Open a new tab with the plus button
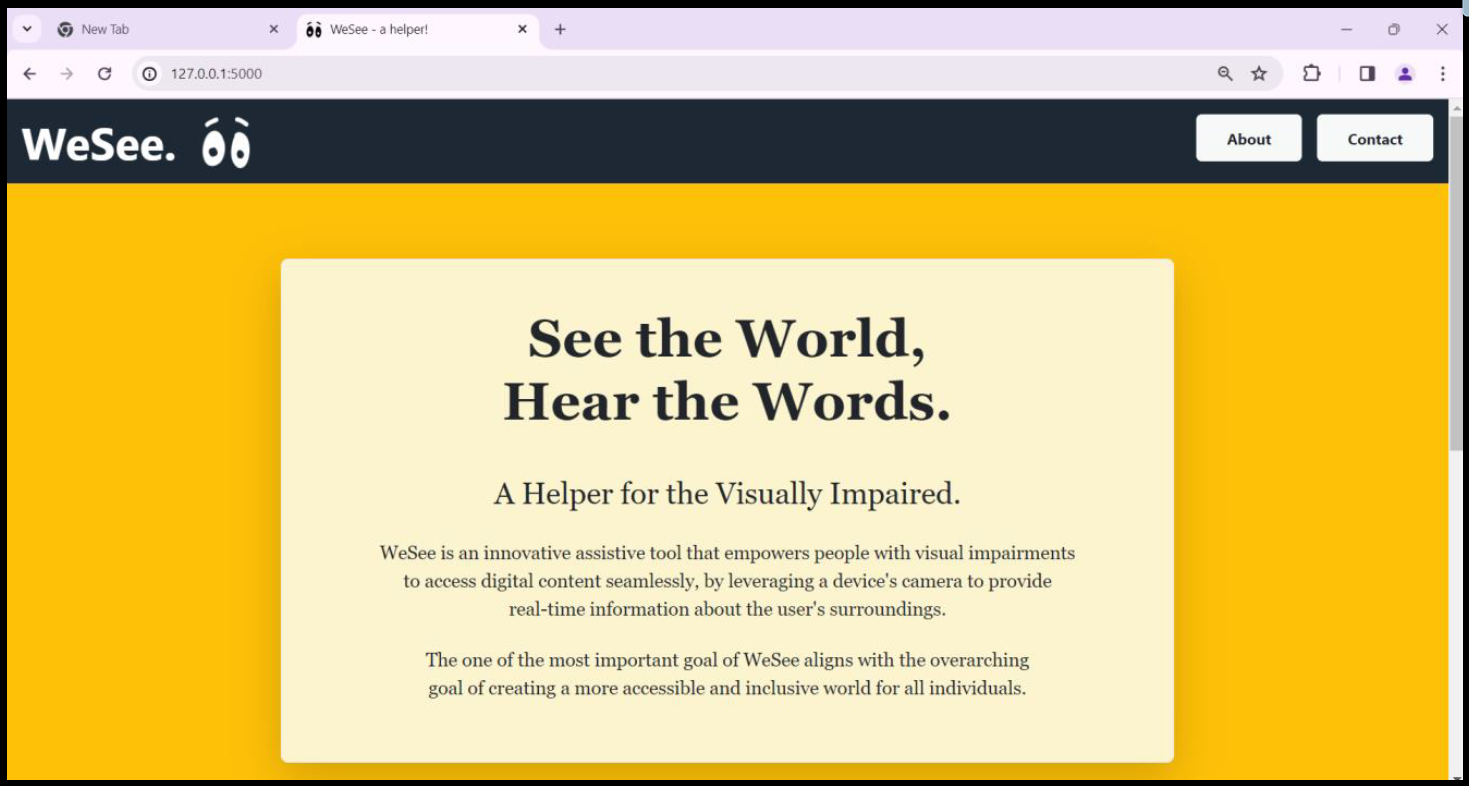 559,29
